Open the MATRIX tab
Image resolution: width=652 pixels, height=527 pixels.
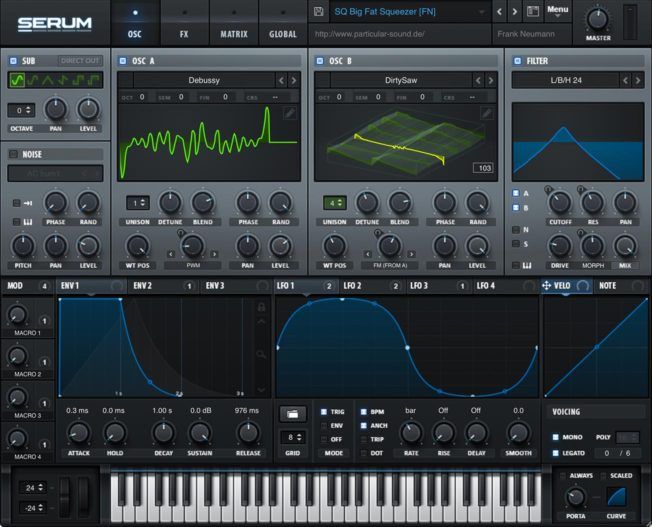coord(234,34)
